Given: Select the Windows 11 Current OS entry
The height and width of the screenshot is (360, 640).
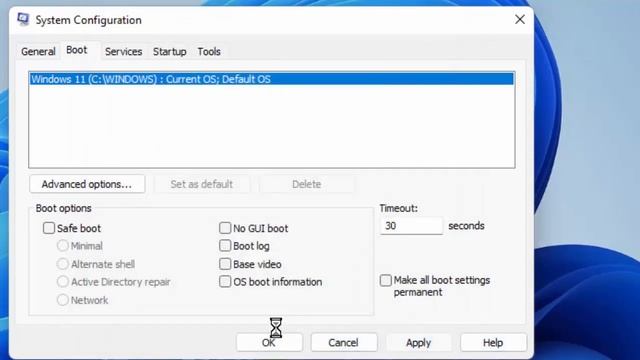Looking at the screenshot, I should (271, 79).
